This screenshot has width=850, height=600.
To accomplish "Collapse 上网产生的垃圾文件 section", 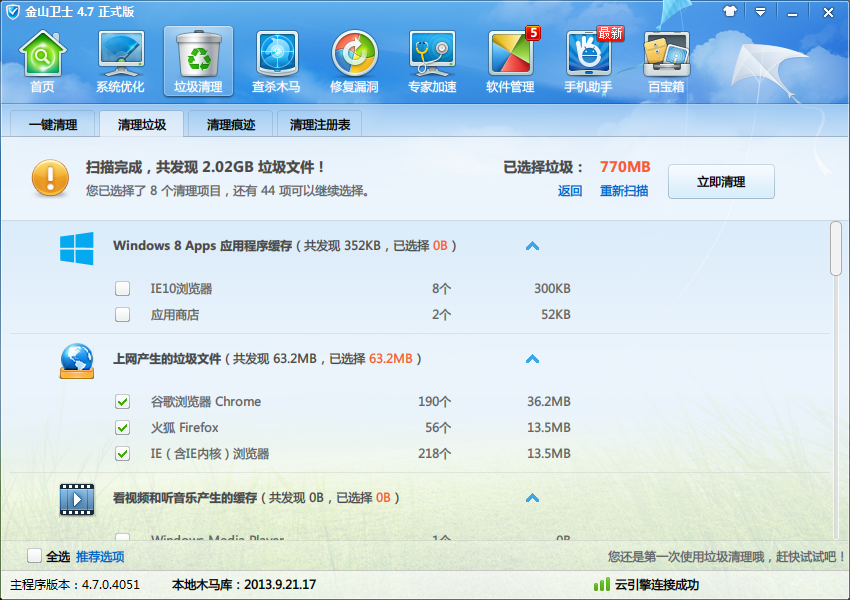I will click(x=532, y=359).
